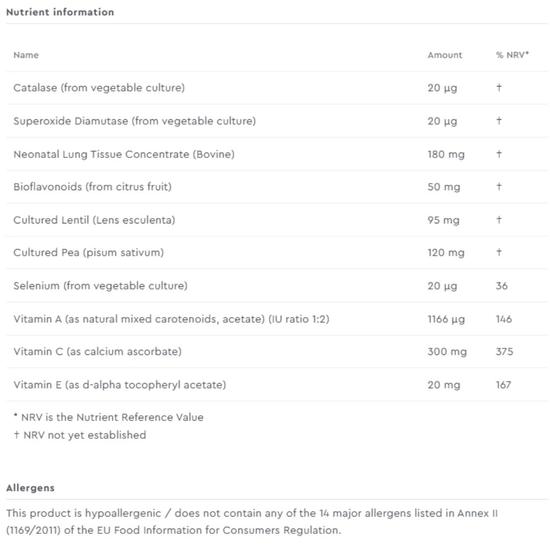Viewport: 550px width, 550px height.
Task: Click the 95 mg amount value
Action: [x=443, y=220]
